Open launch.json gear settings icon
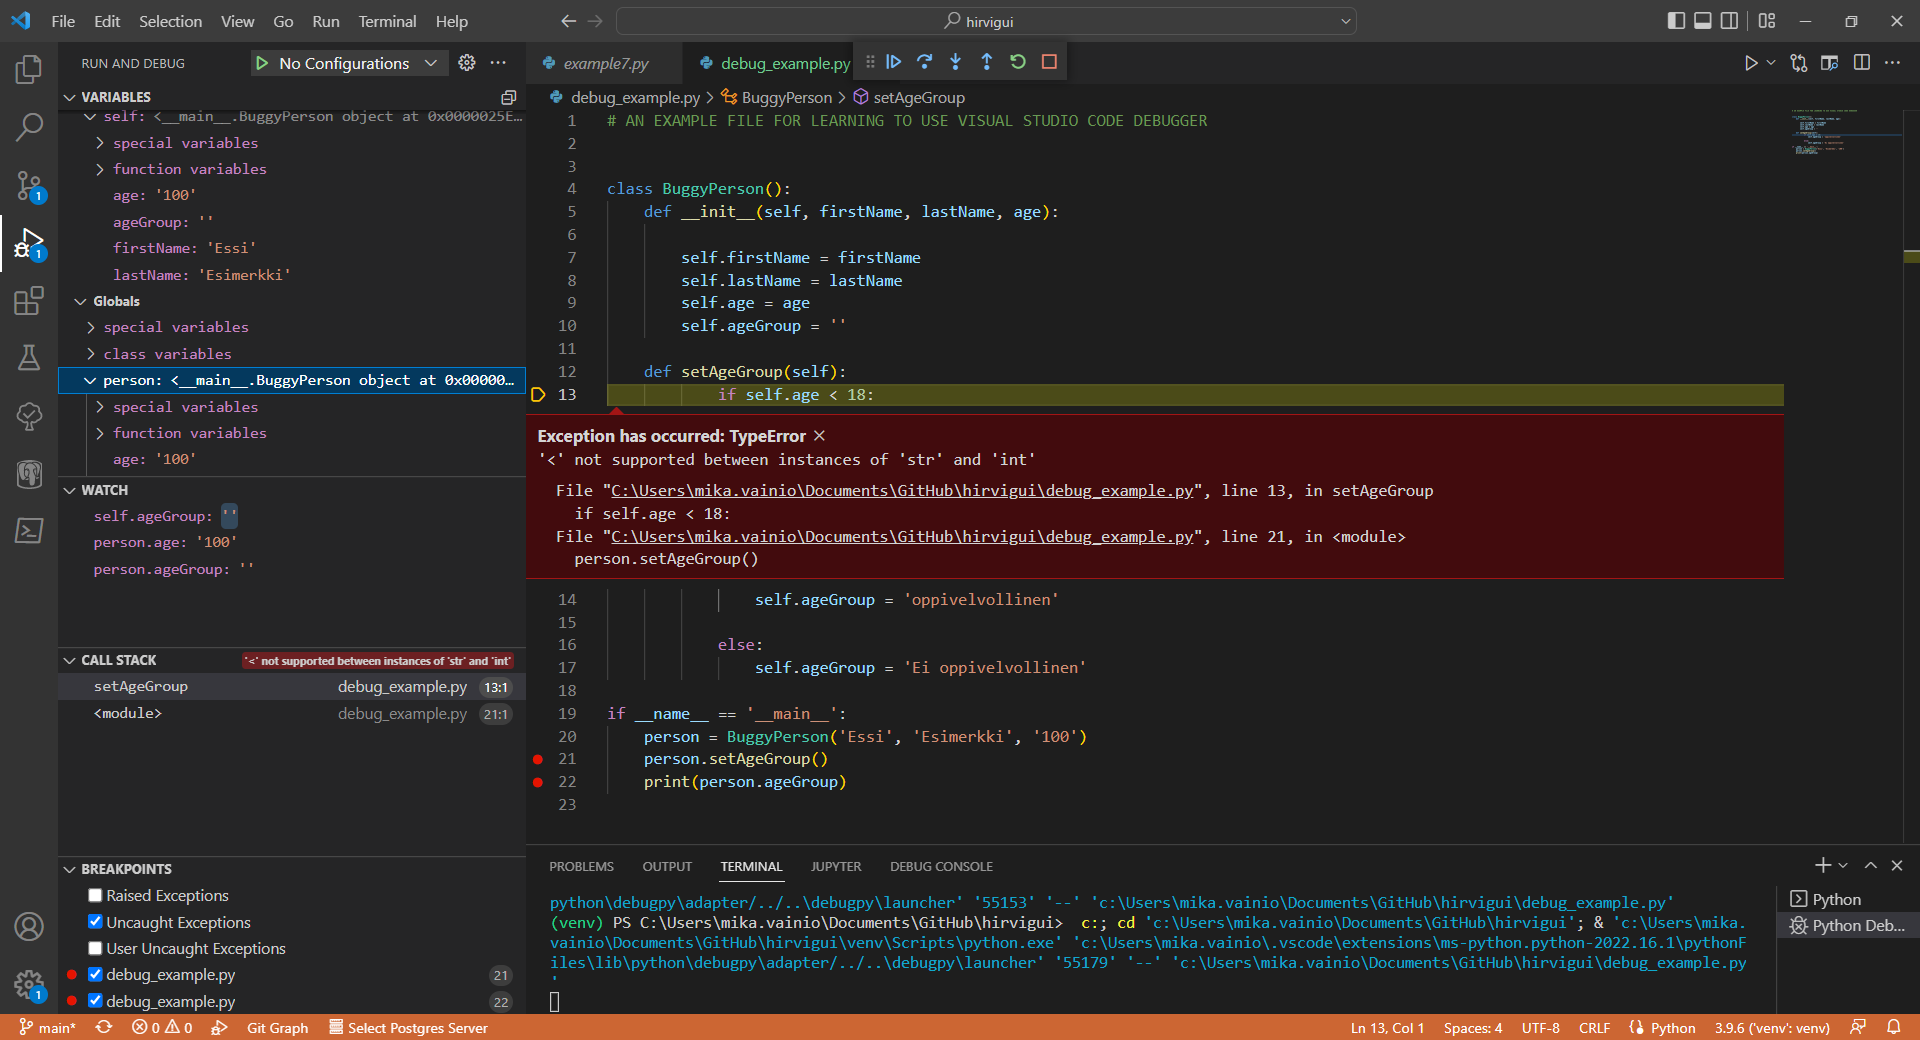Viewport: 1920px width, 1040px height. pos(467,63)
